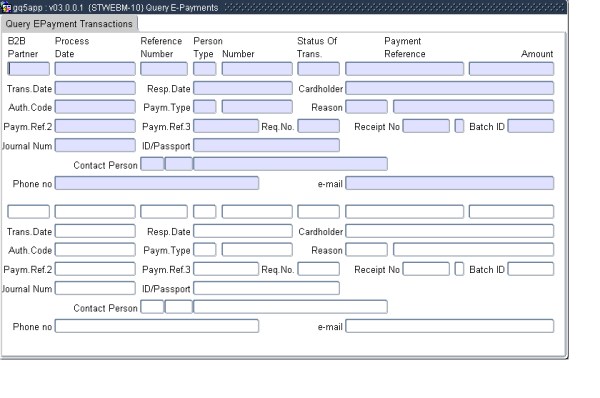Viewport: 600px width, 398px height.
Task: Focus the Process Date field in first record
Action: tap(95, 69)
